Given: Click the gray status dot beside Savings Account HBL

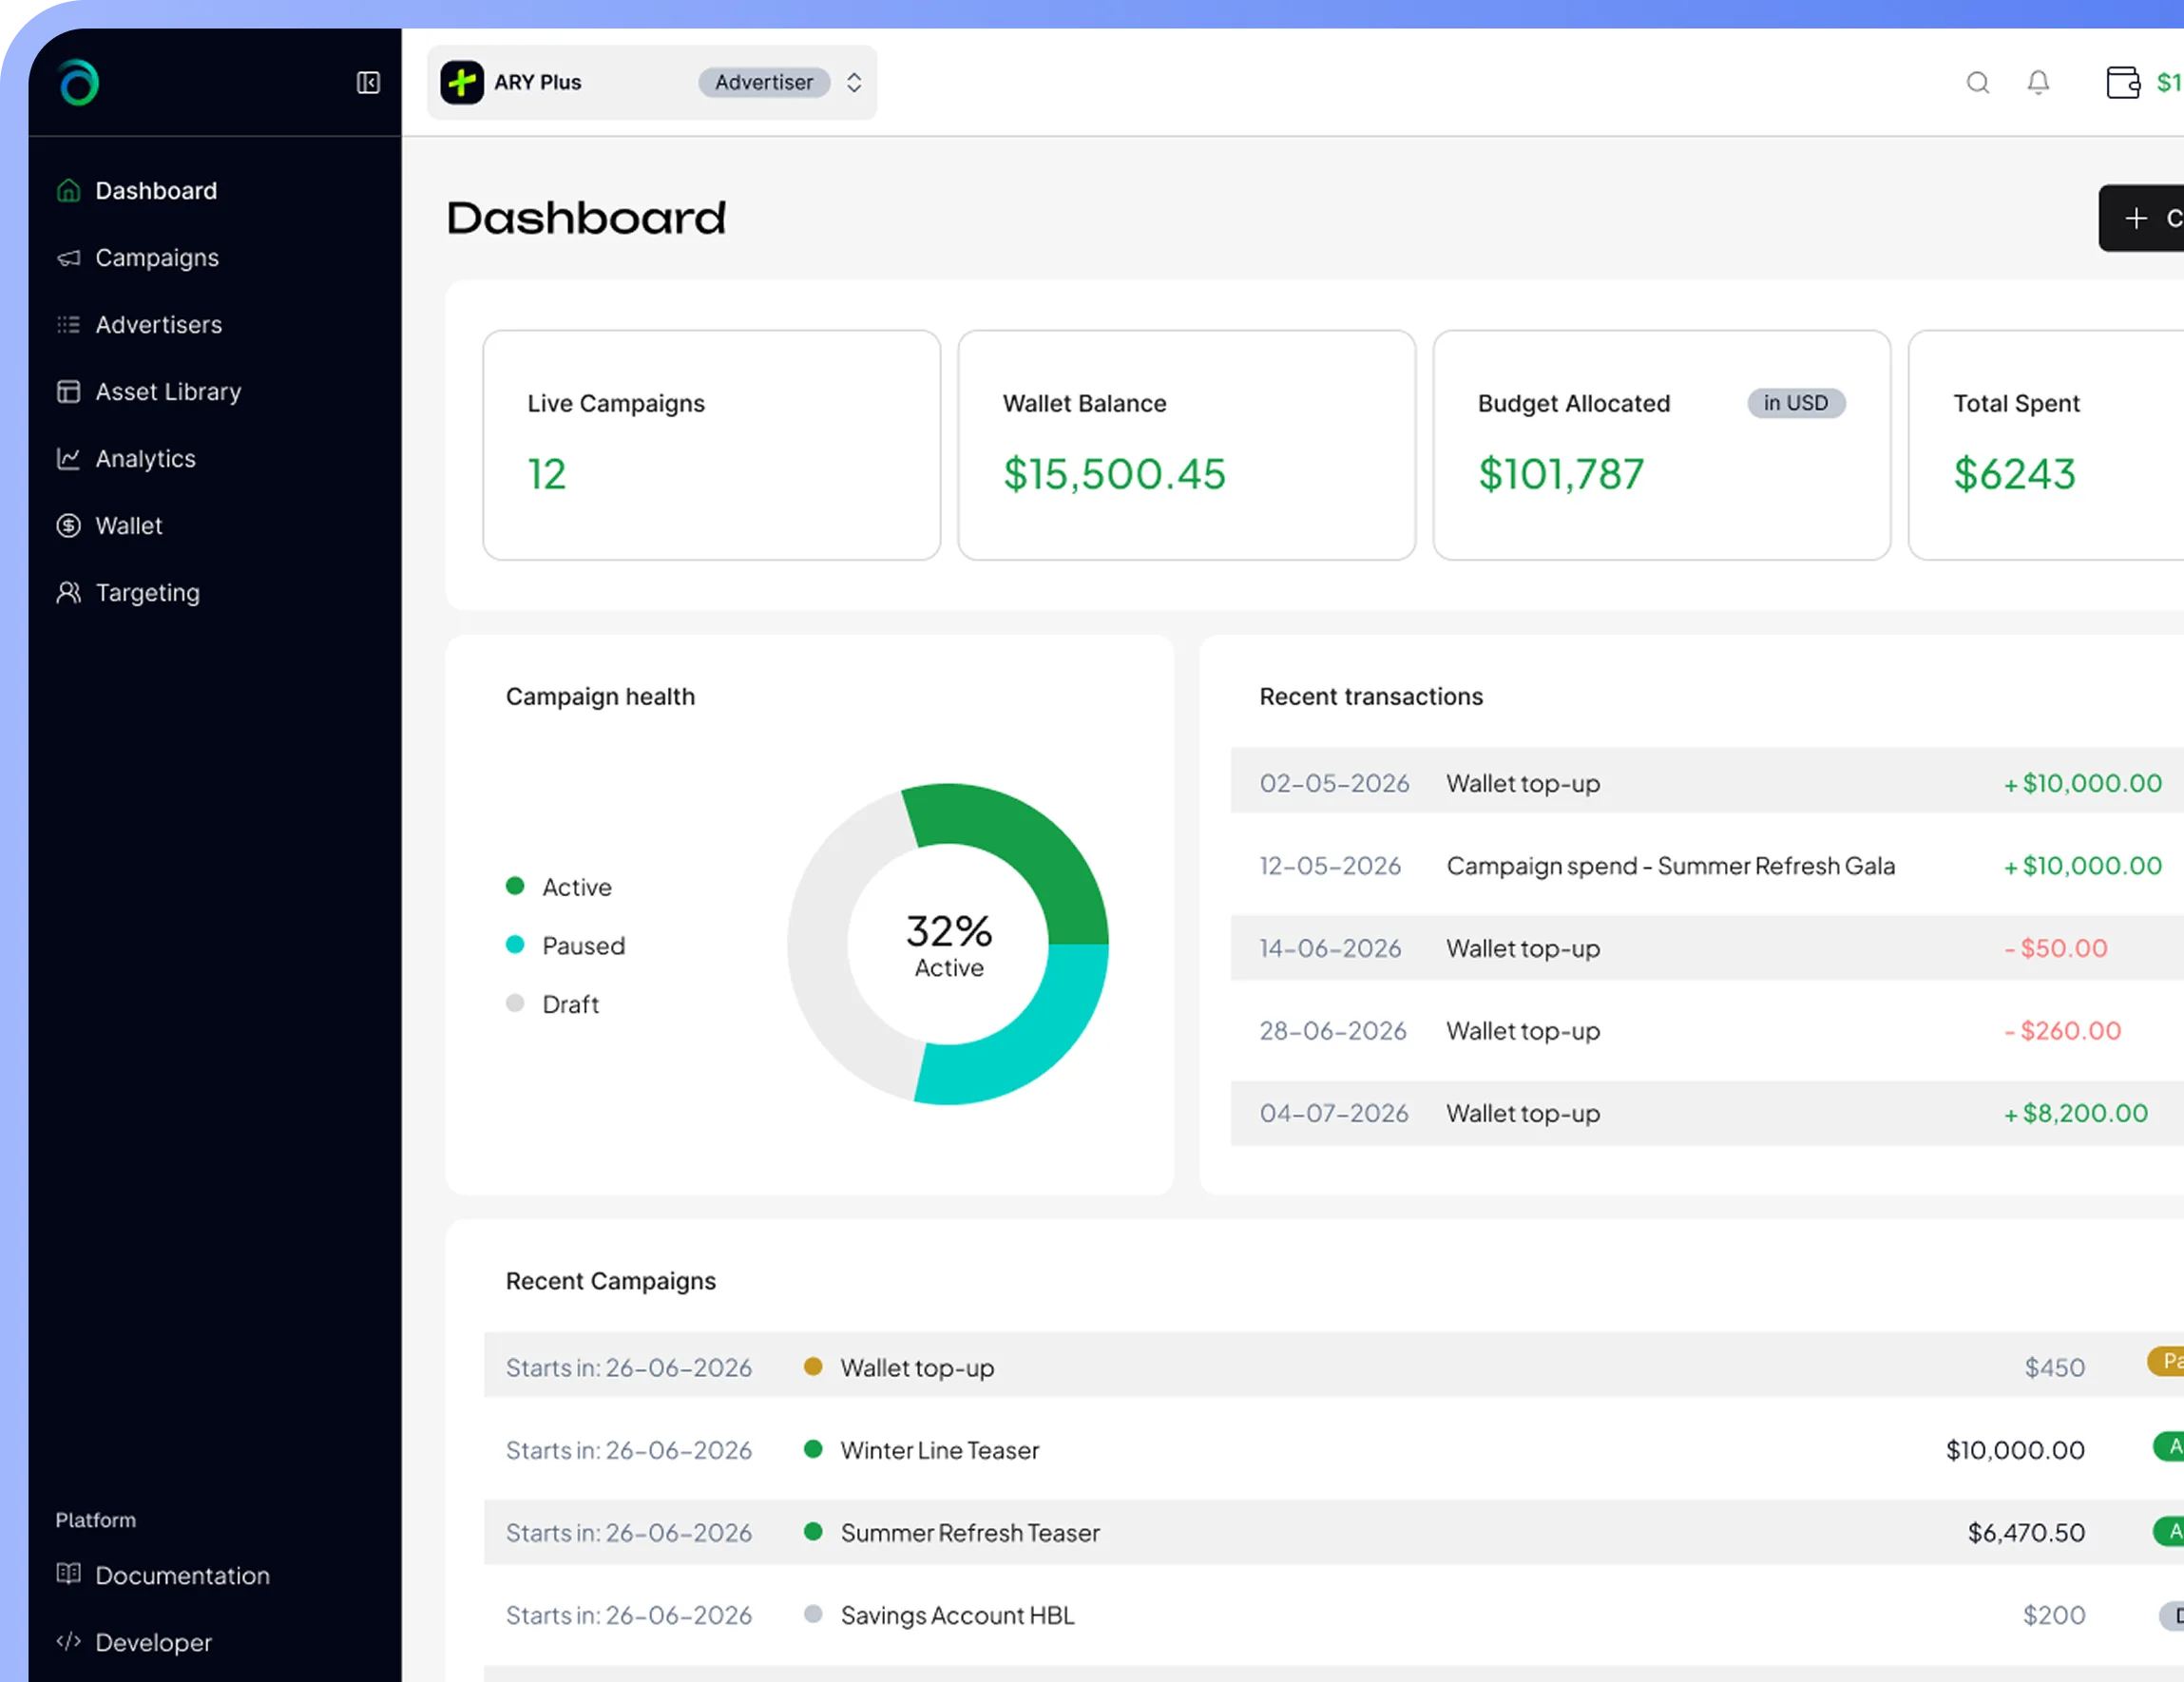Looking at the screenshot, I should [813, 1613].
